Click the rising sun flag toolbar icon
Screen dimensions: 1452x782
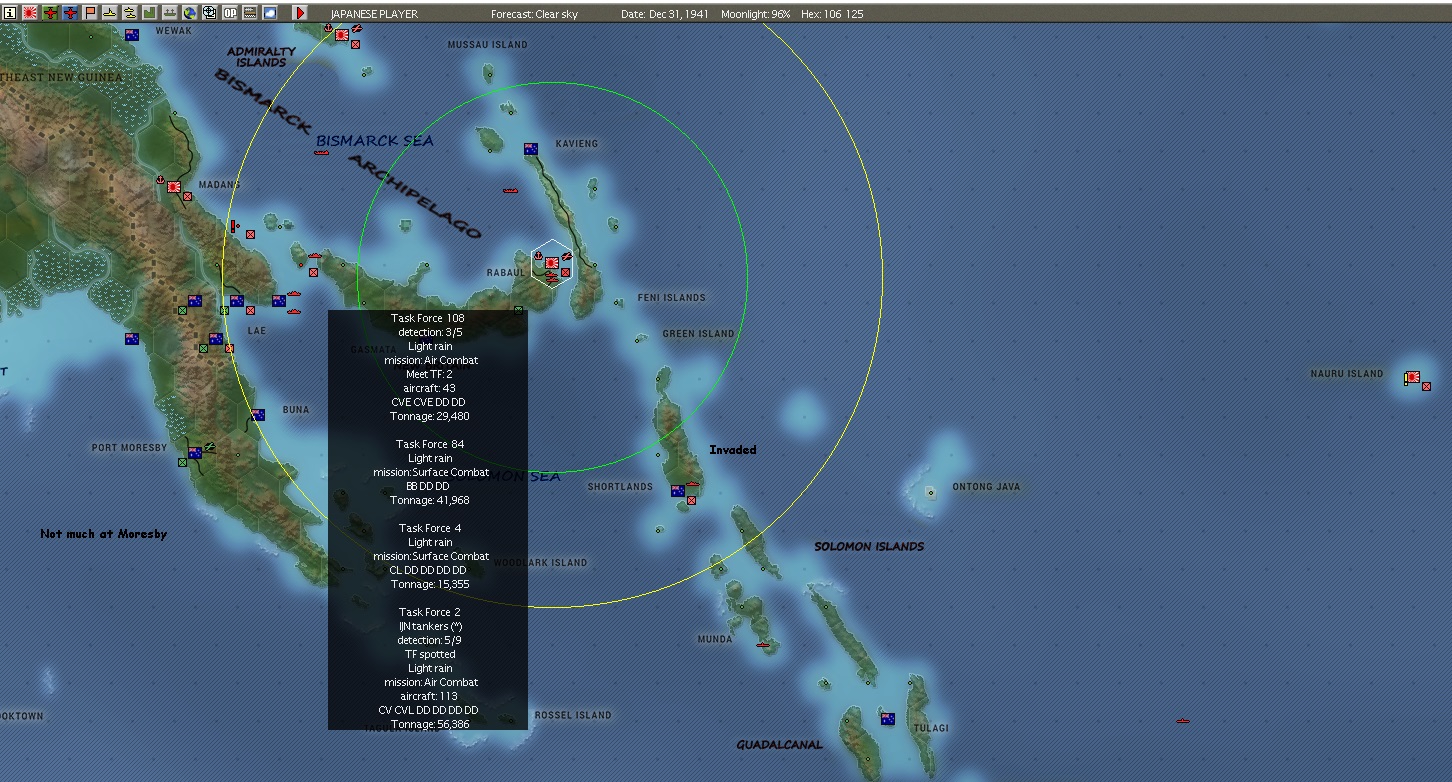click(29, 13)
